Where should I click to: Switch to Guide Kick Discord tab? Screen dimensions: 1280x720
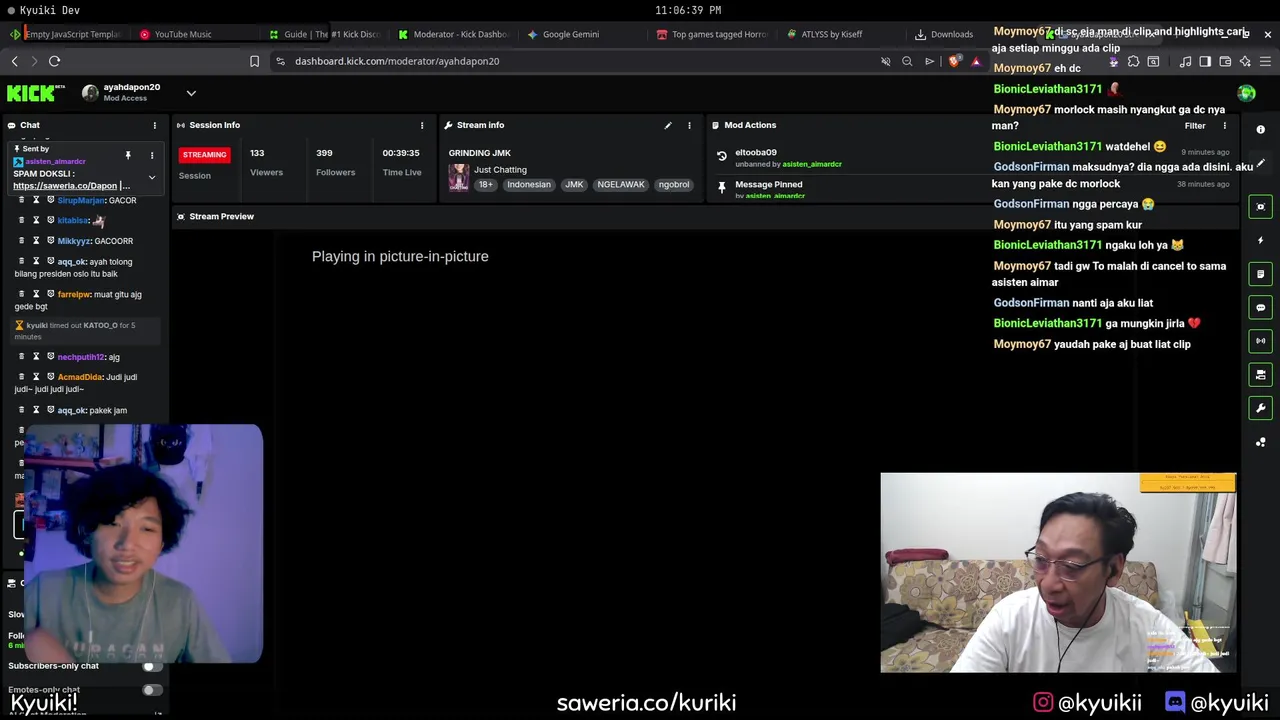(x=325, y=34)
